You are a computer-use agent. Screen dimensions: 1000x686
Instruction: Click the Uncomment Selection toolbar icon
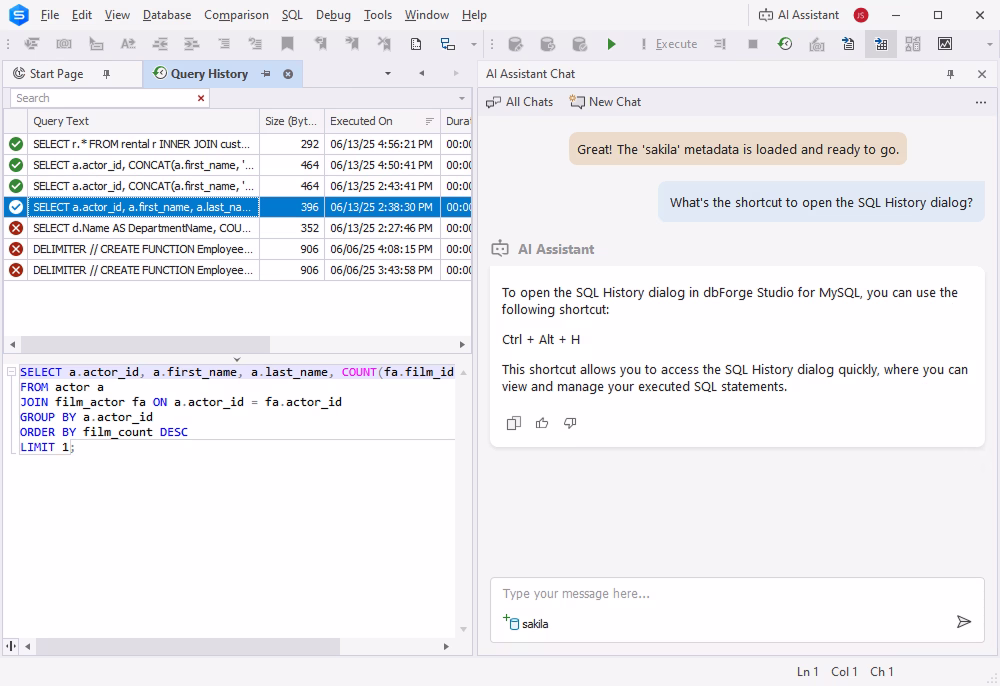point(256,44)
